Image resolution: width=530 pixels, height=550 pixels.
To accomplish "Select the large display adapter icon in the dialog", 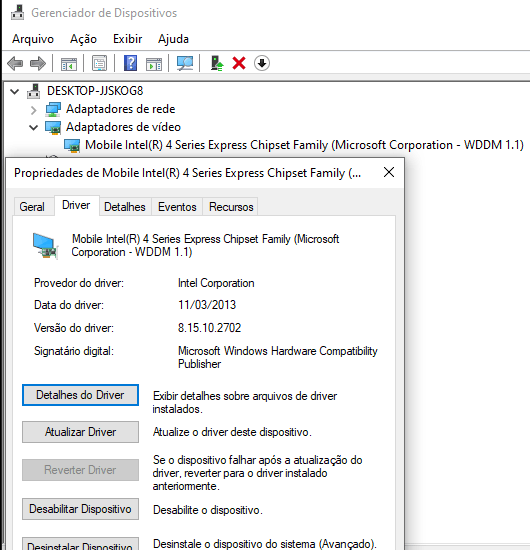I will point(45,246).
